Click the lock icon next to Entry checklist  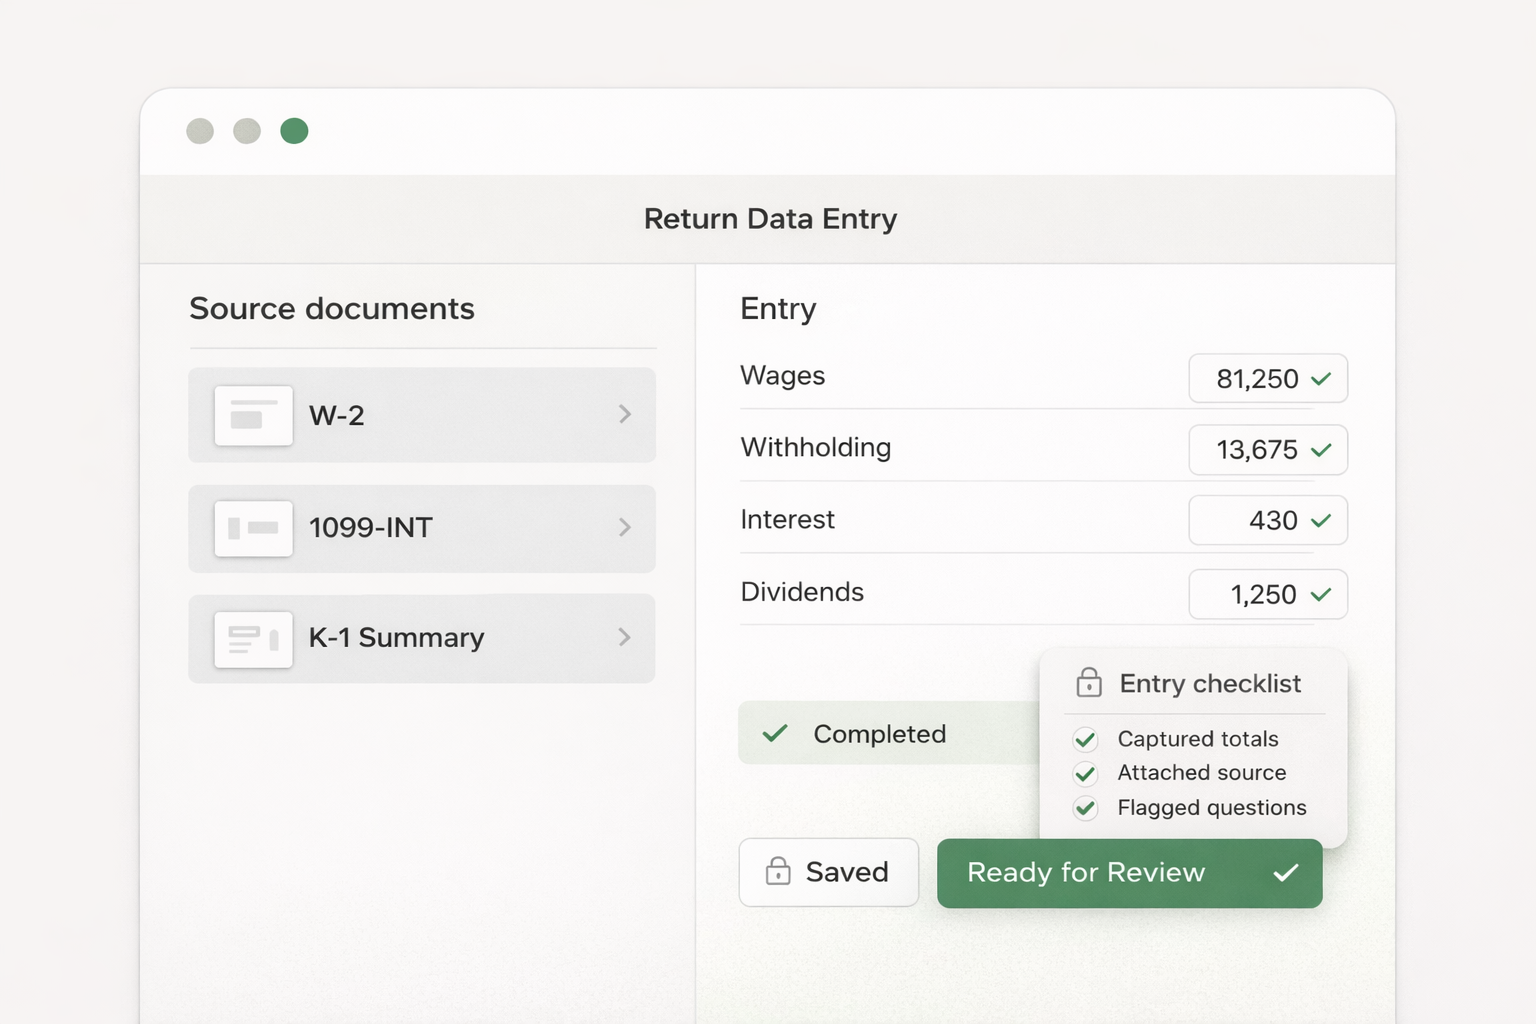point(1087,683)
